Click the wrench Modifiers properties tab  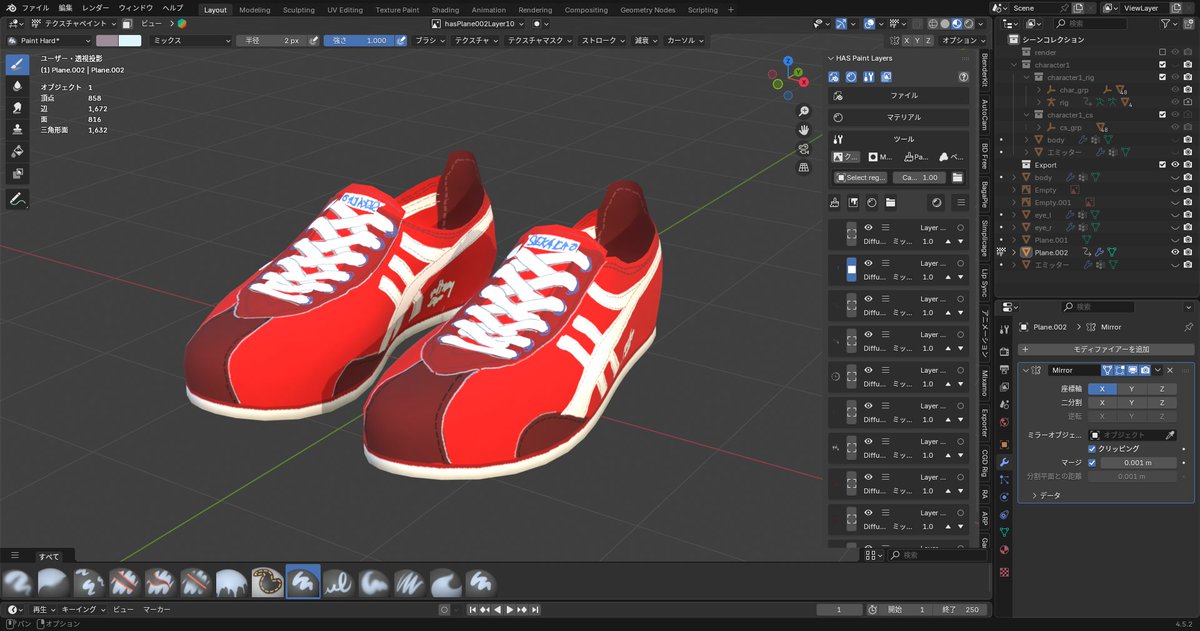[x=1004, y=462]
